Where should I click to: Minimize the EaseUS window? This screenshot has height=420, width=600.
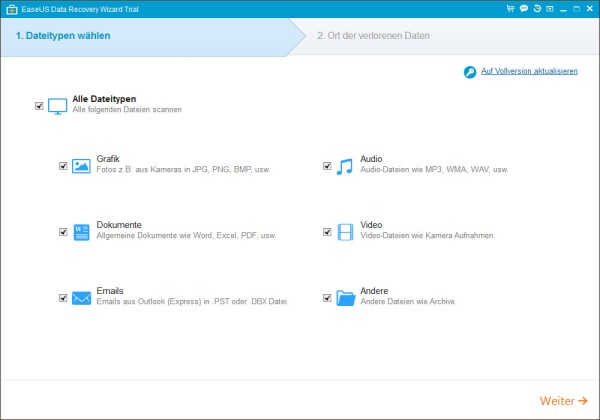coord(563,9)
